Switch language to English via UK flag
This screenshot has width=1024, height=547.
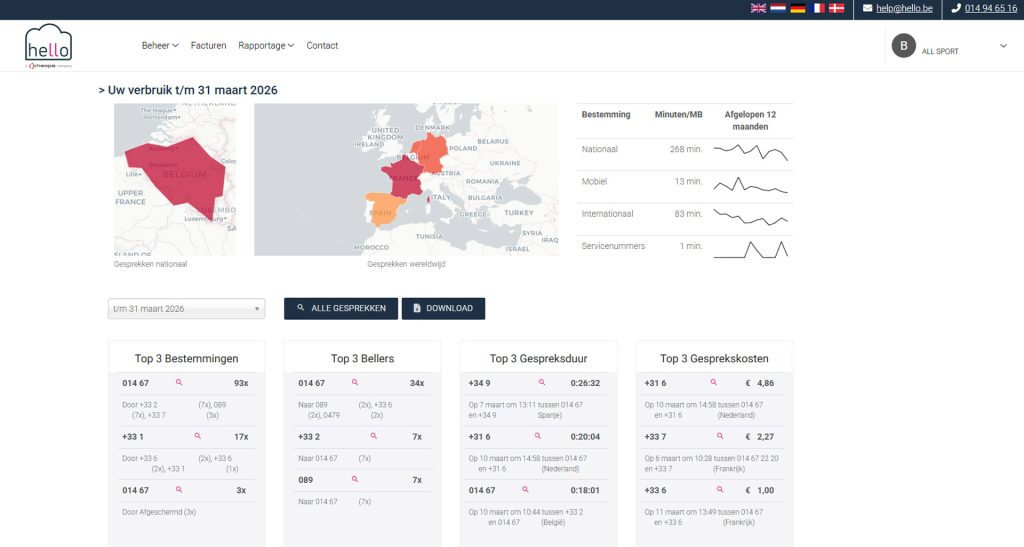pos(758,8)
